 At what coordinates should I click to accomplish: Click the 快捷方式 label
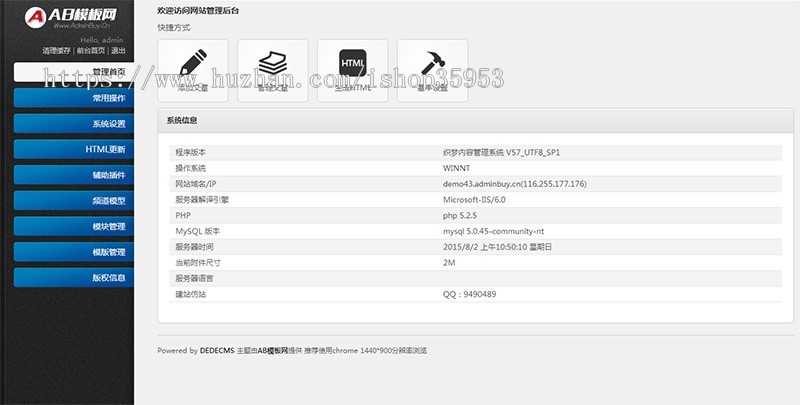pos(173,28)
